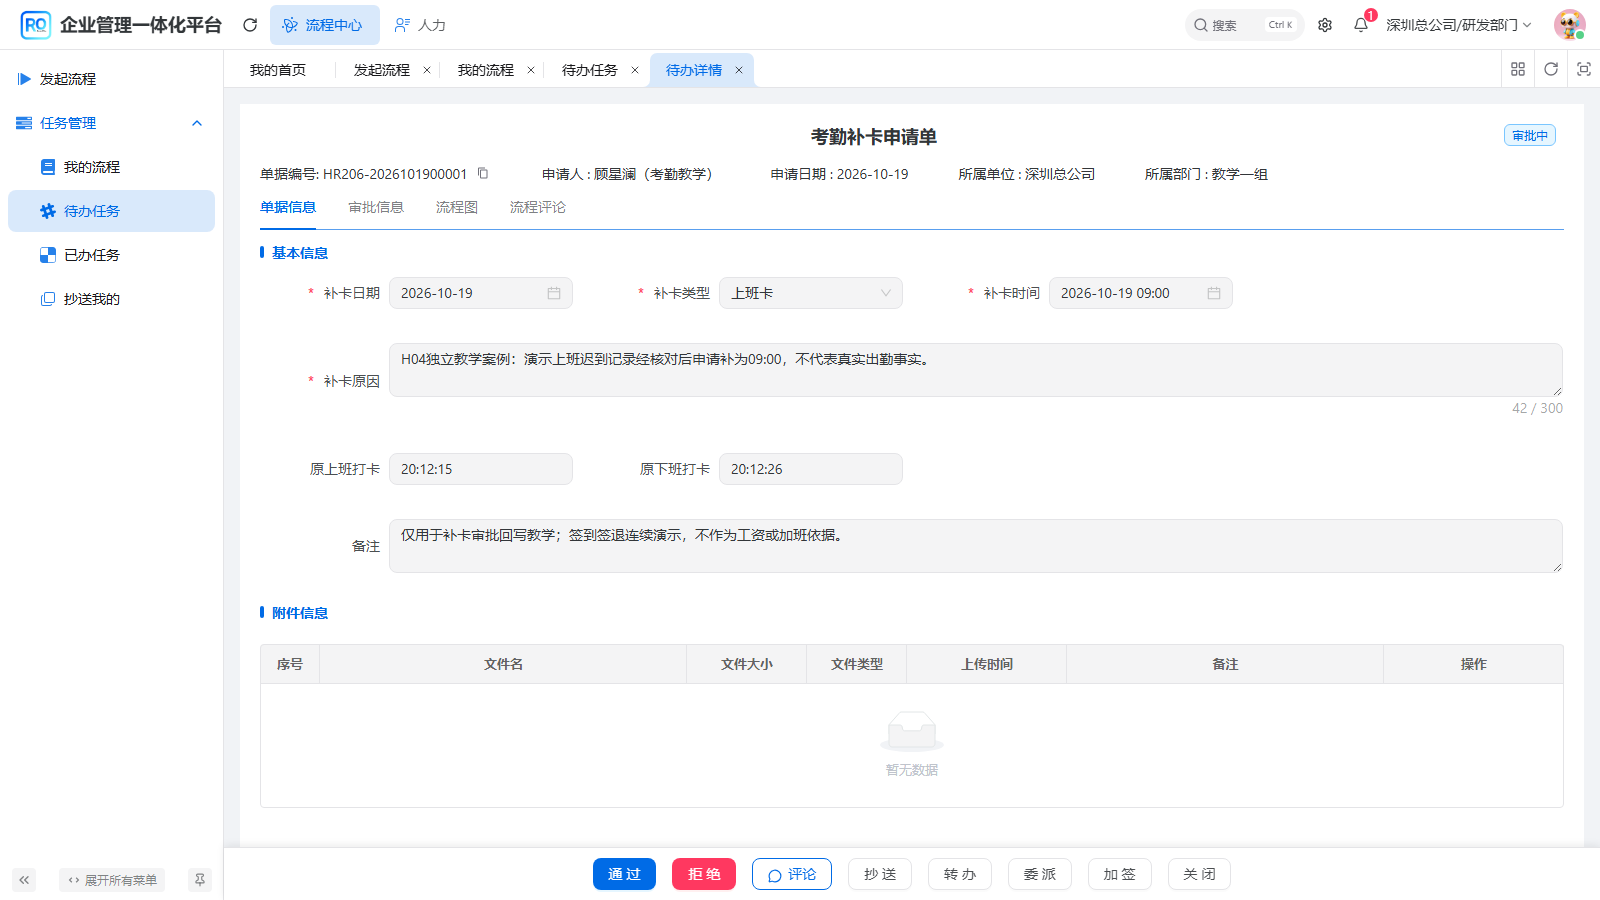Open the notification bell
Image resolution: width=1600 pixels, height=900 pixels.
pyautogui.click(x=1361, y=25)
